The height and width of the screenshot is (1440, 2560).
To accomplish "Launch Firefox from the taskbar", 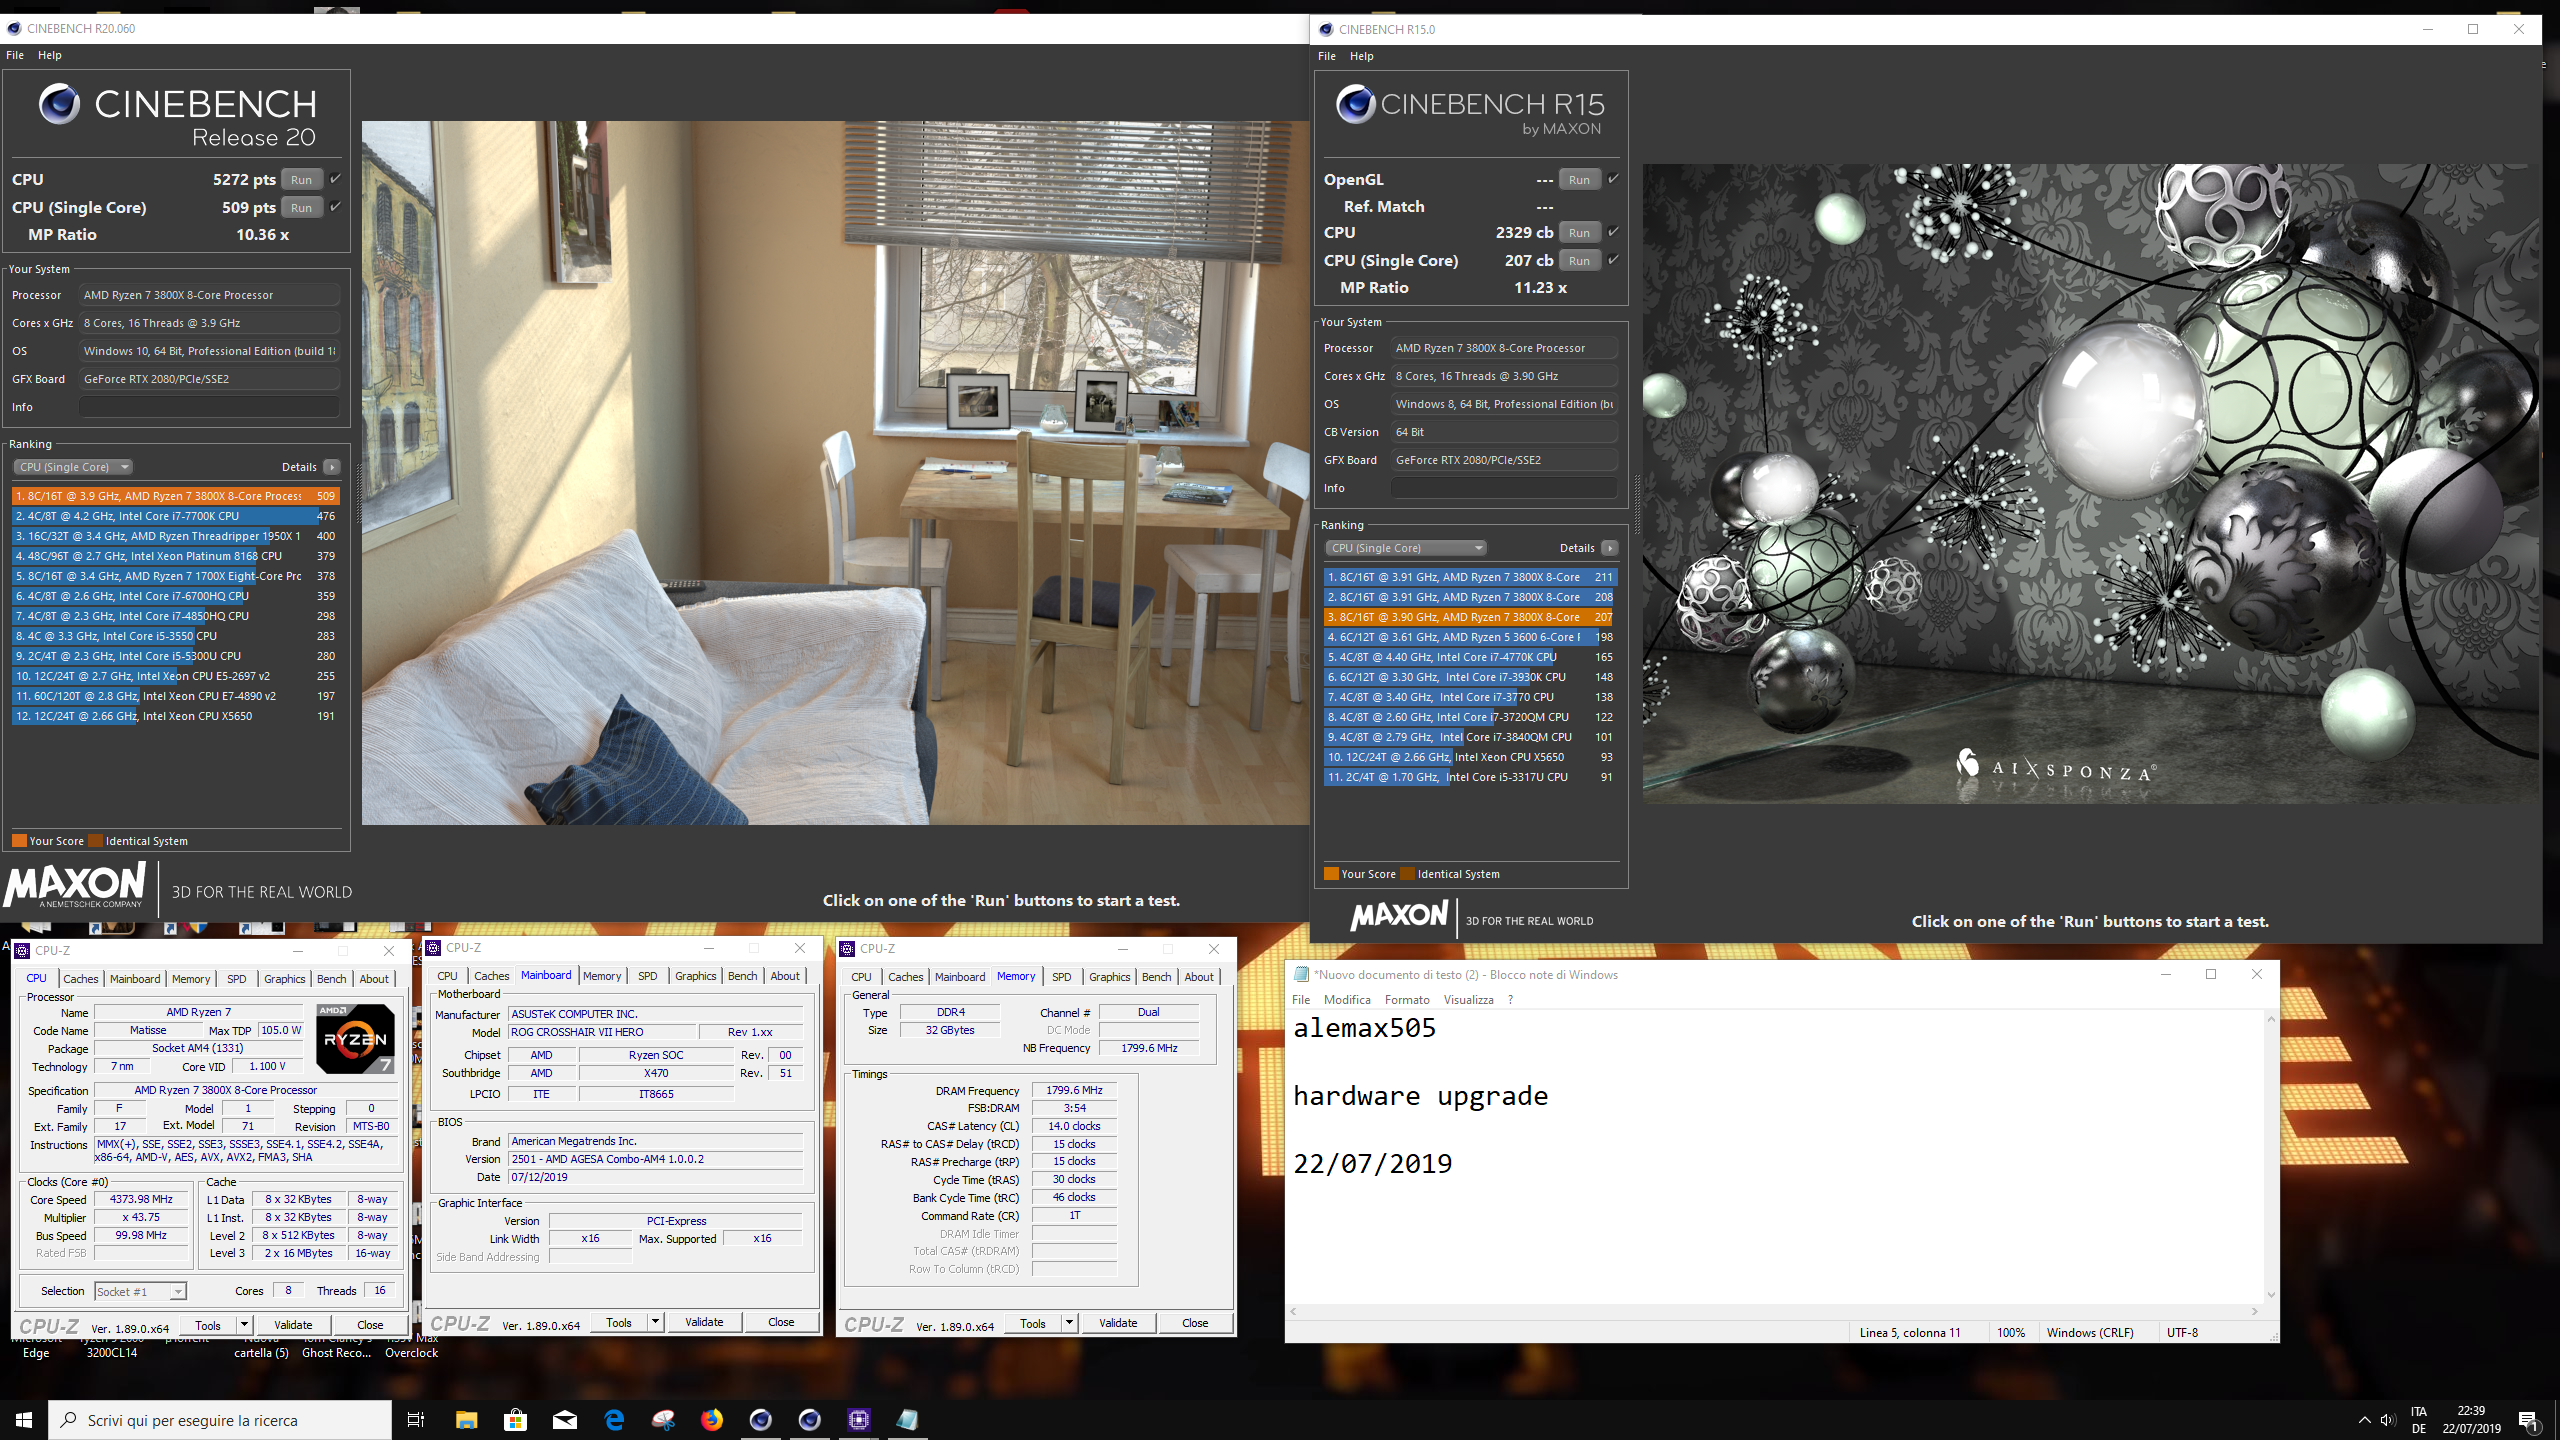I will (712, 1420).
